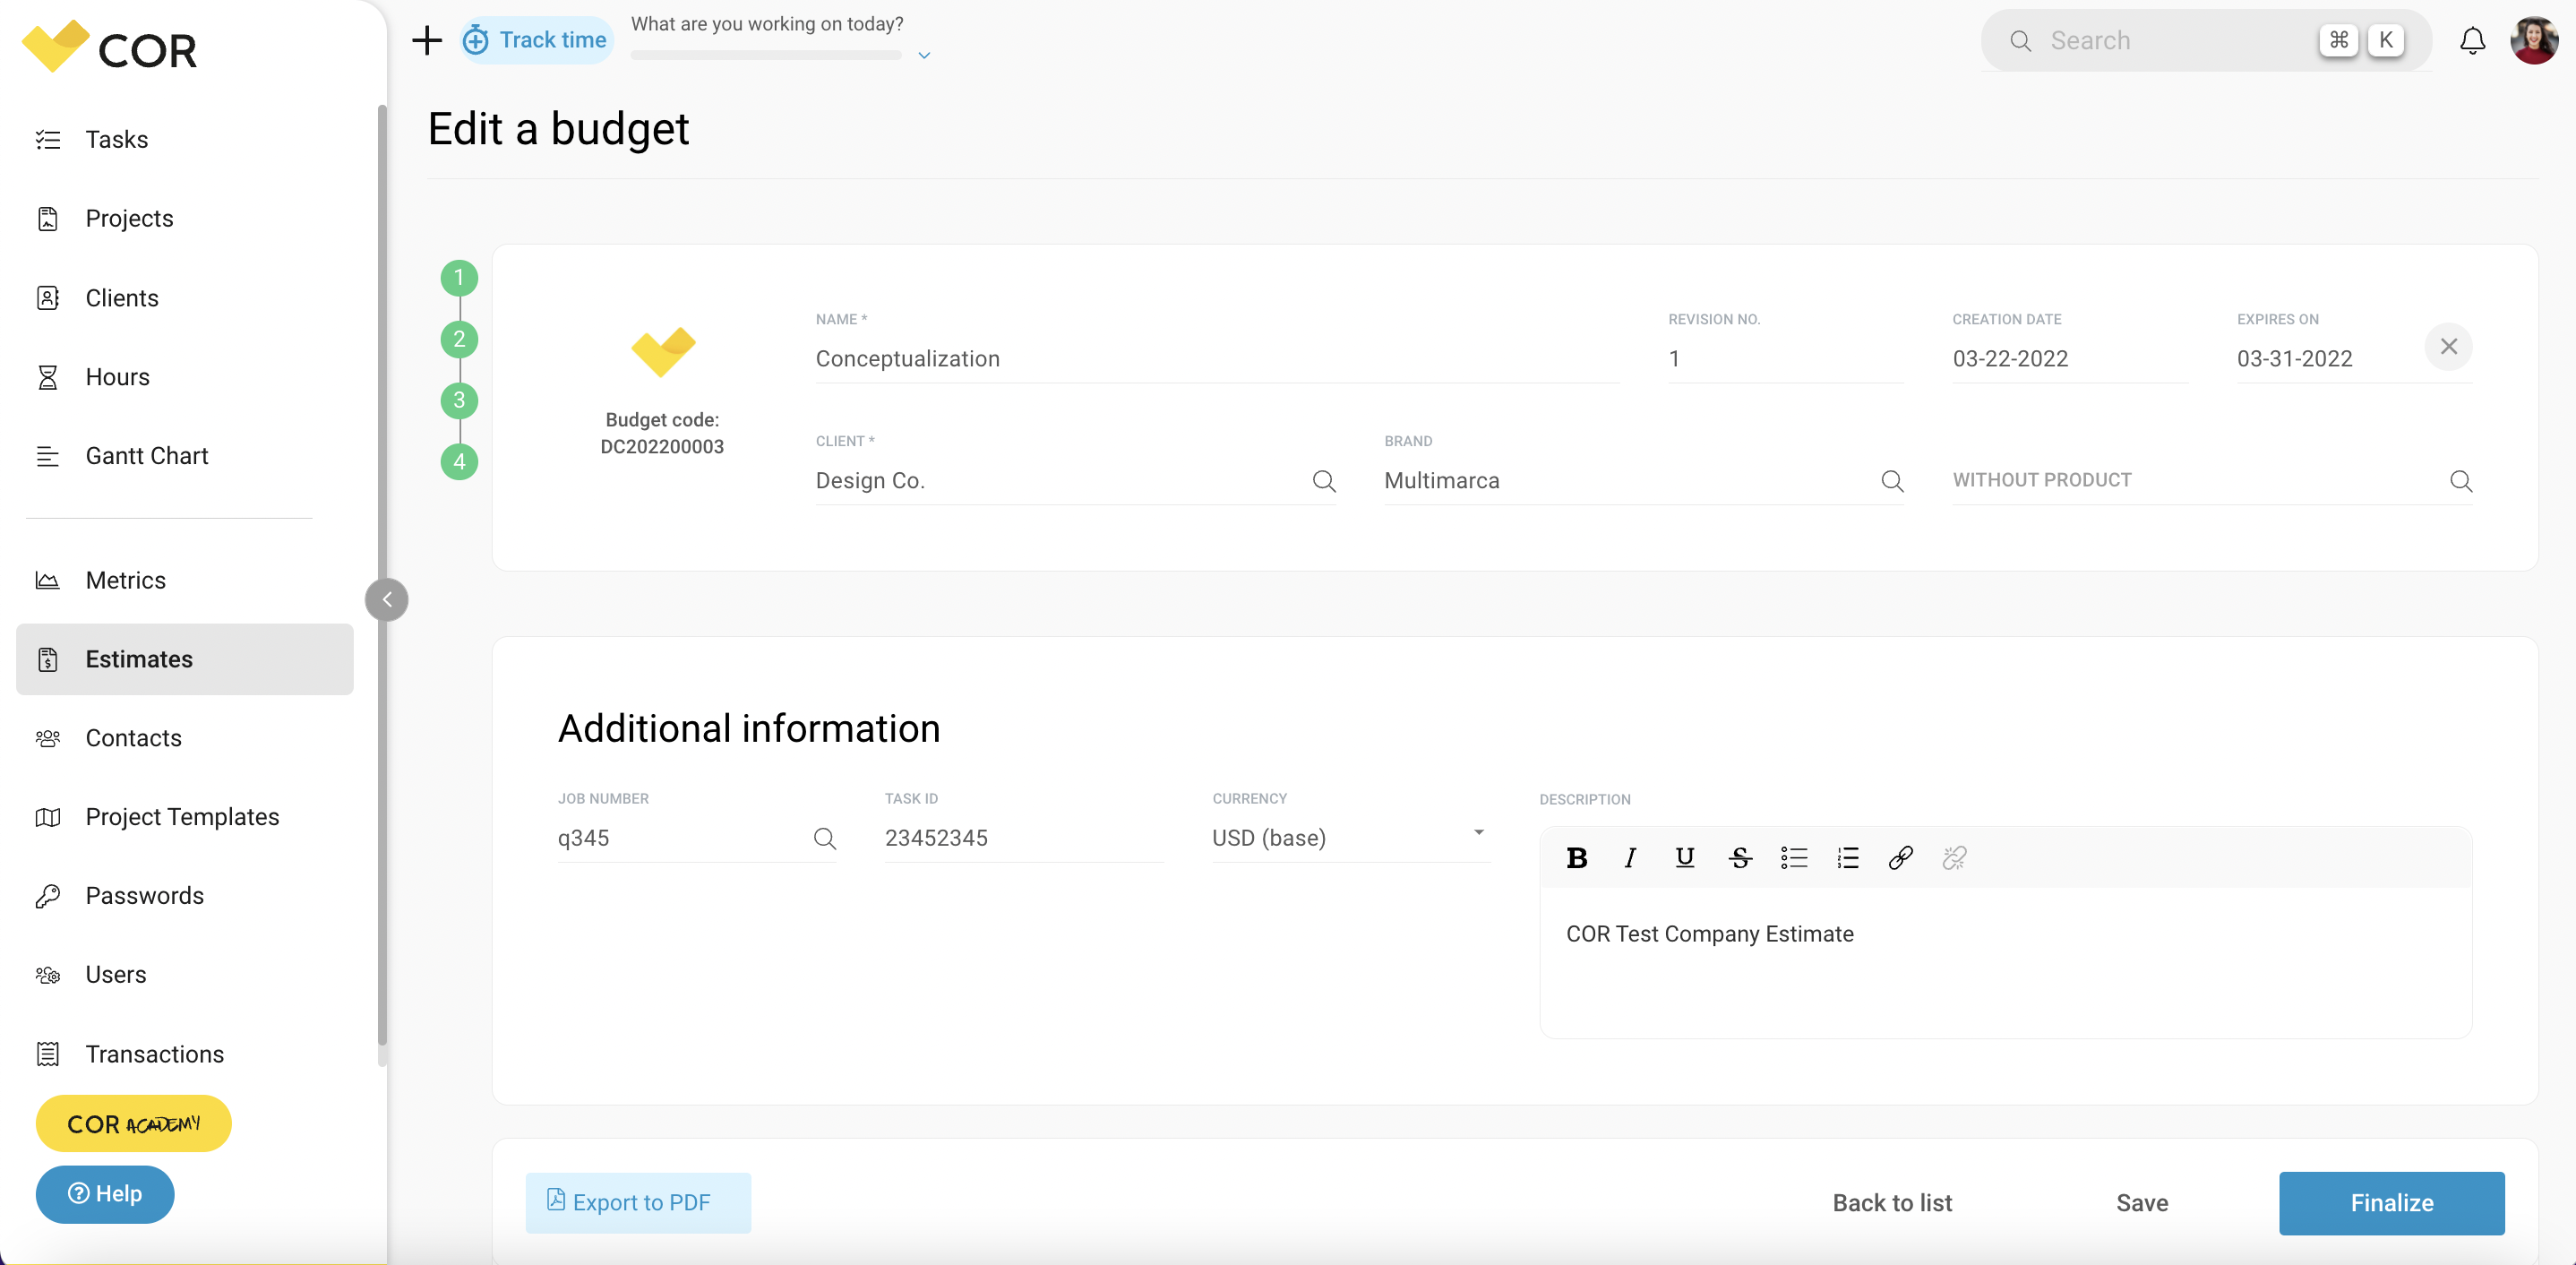Toggle strikethrough in description editor

[x=1739, y=858]
